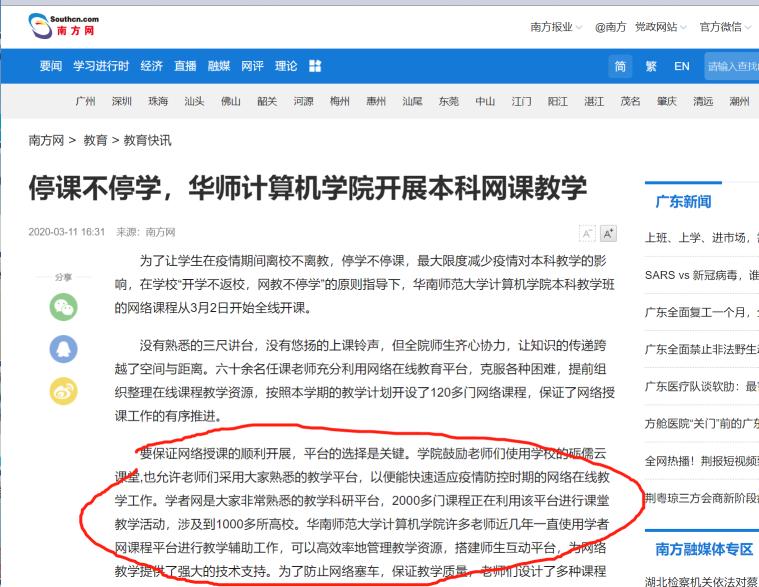The width and height of the screenshot is (759, 587).
Task: Click the Southcn.com 南方网 logo
Action: click(63, 24)
